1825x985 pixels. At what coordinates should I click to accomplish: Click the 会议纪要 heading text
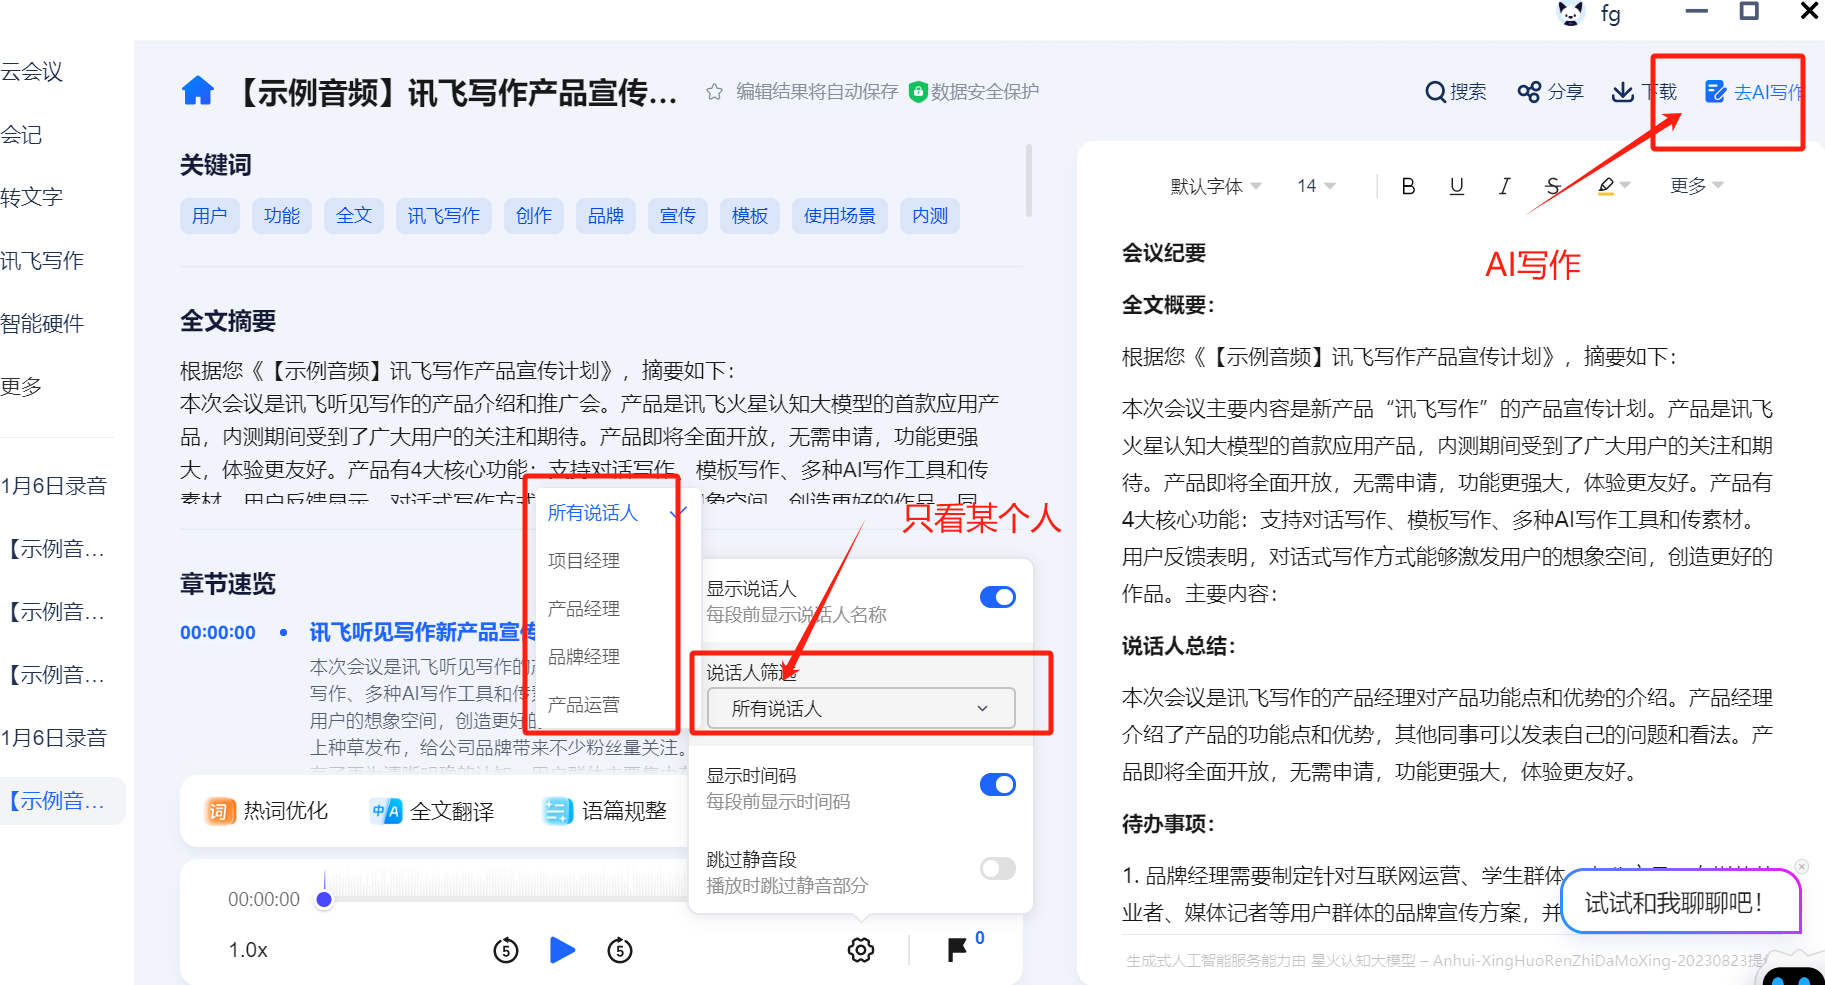coord(1164,253)
